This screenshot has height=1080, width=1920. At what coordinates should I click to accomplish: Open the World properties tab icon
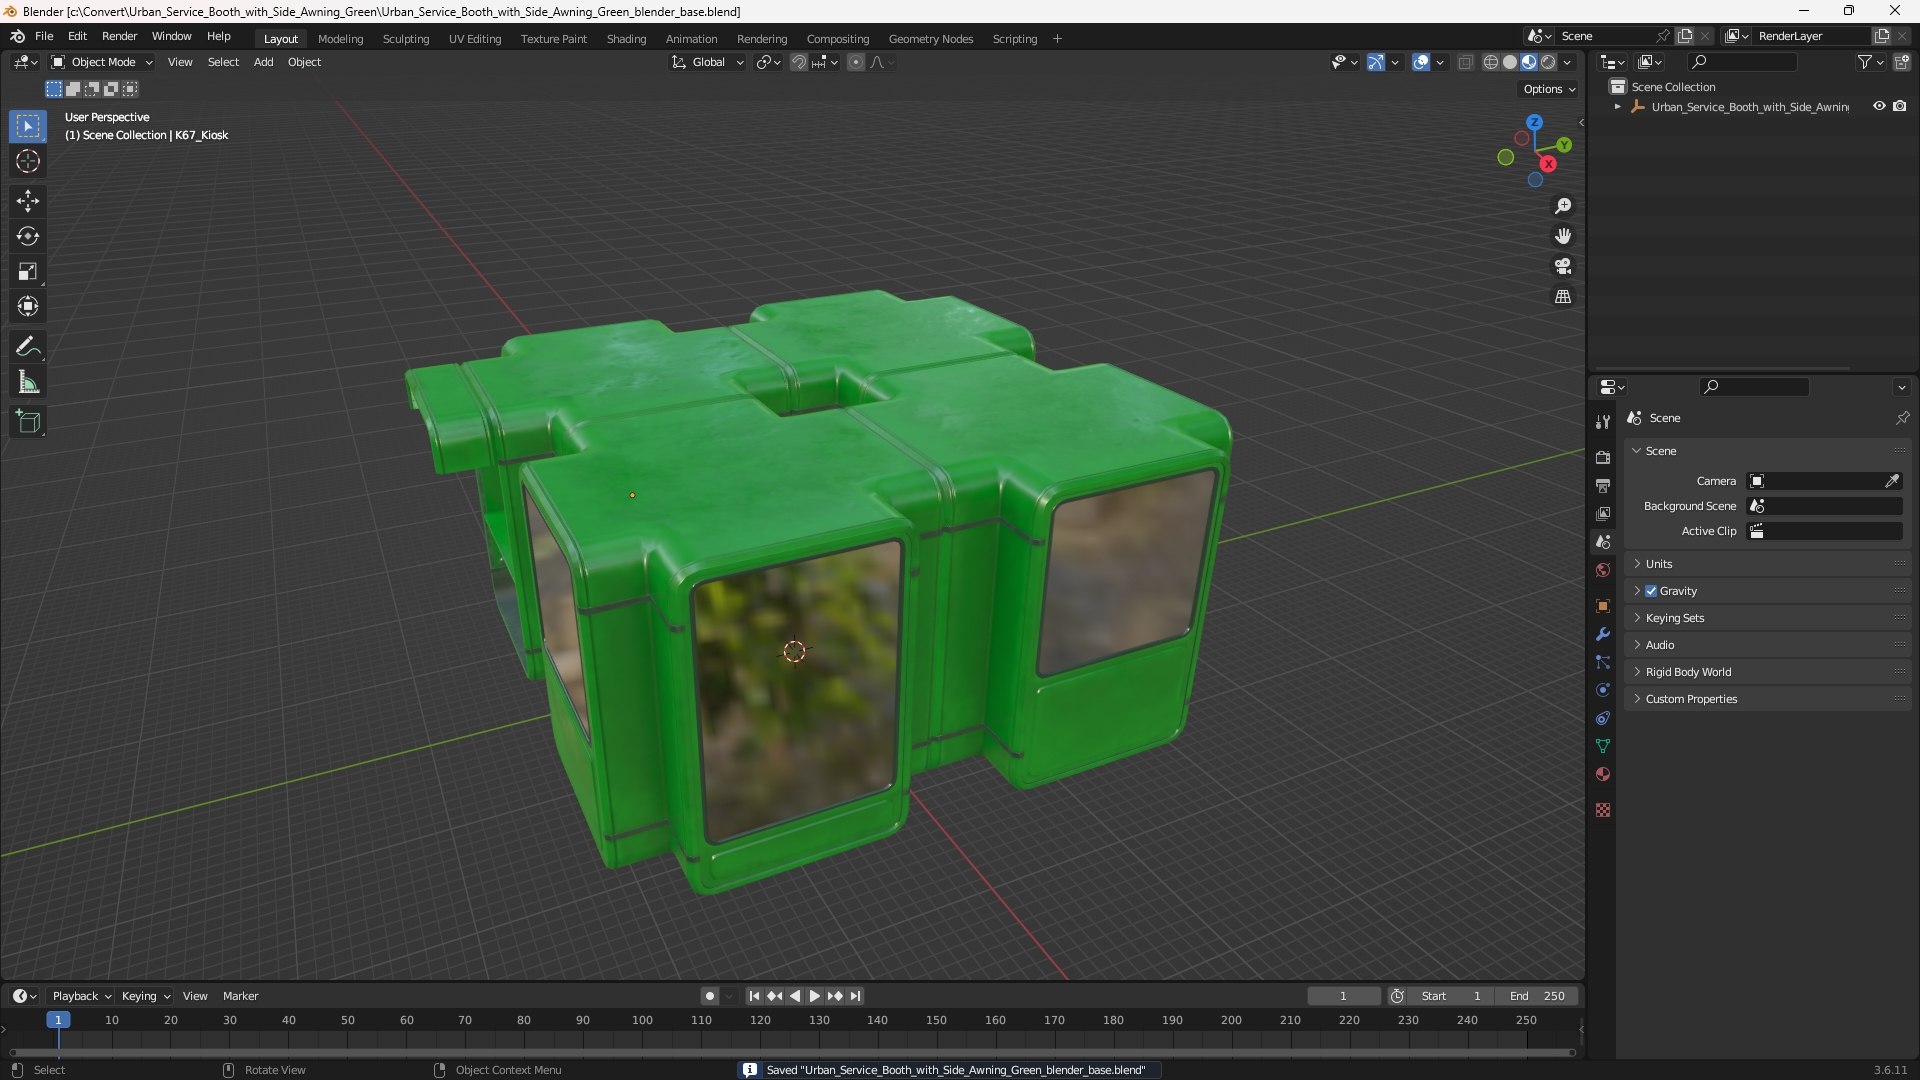(x=1603, y=570)
